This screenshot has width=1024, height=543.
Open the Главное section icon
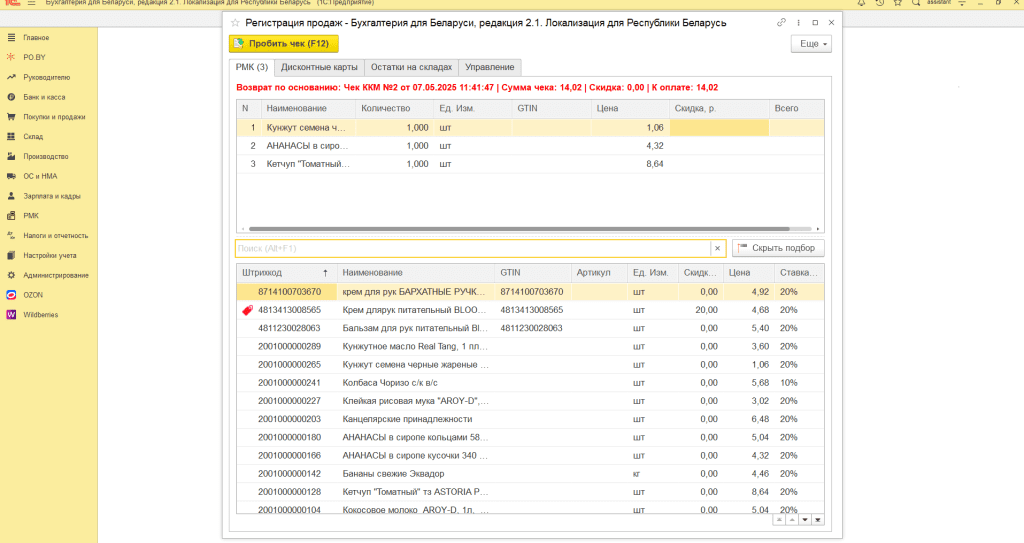tap(11, 38)
